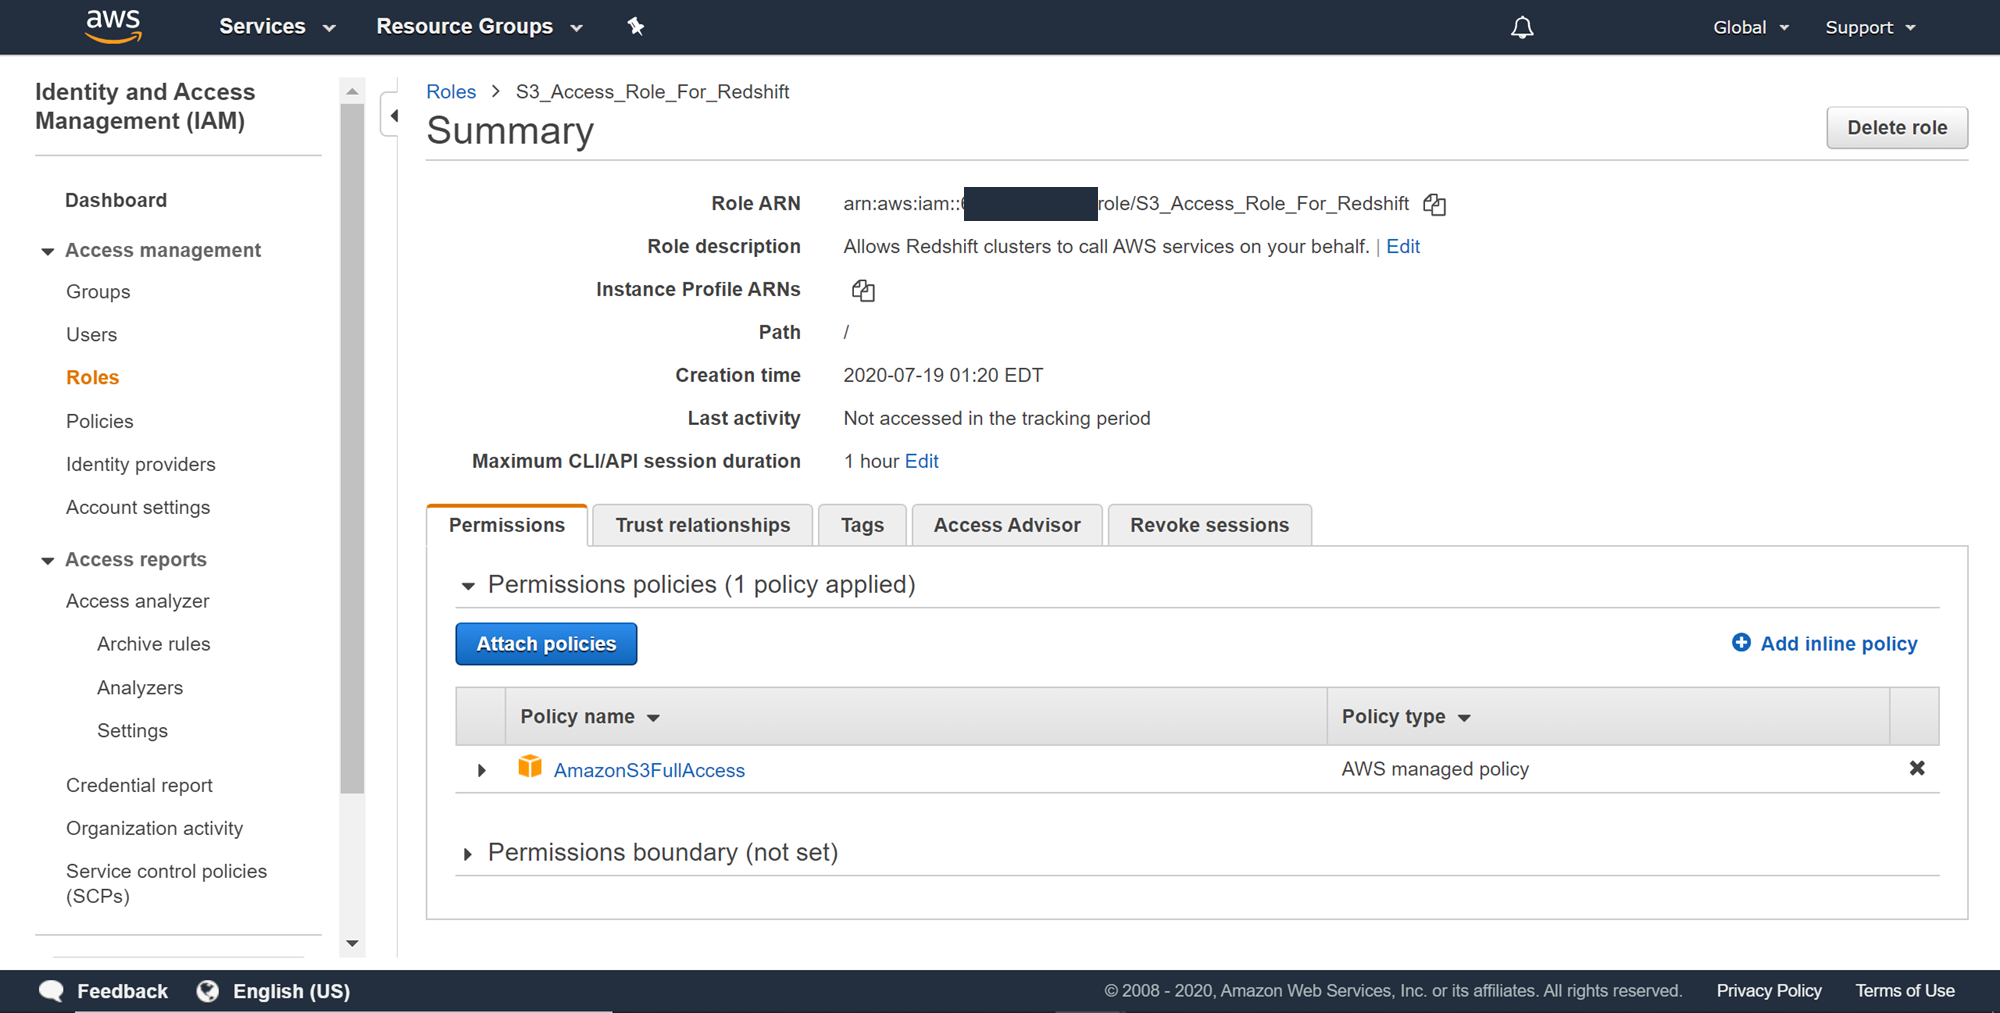Click the Add inline policy link
Screen dimensions: 2000x1013
click(x=1838, y=644)
